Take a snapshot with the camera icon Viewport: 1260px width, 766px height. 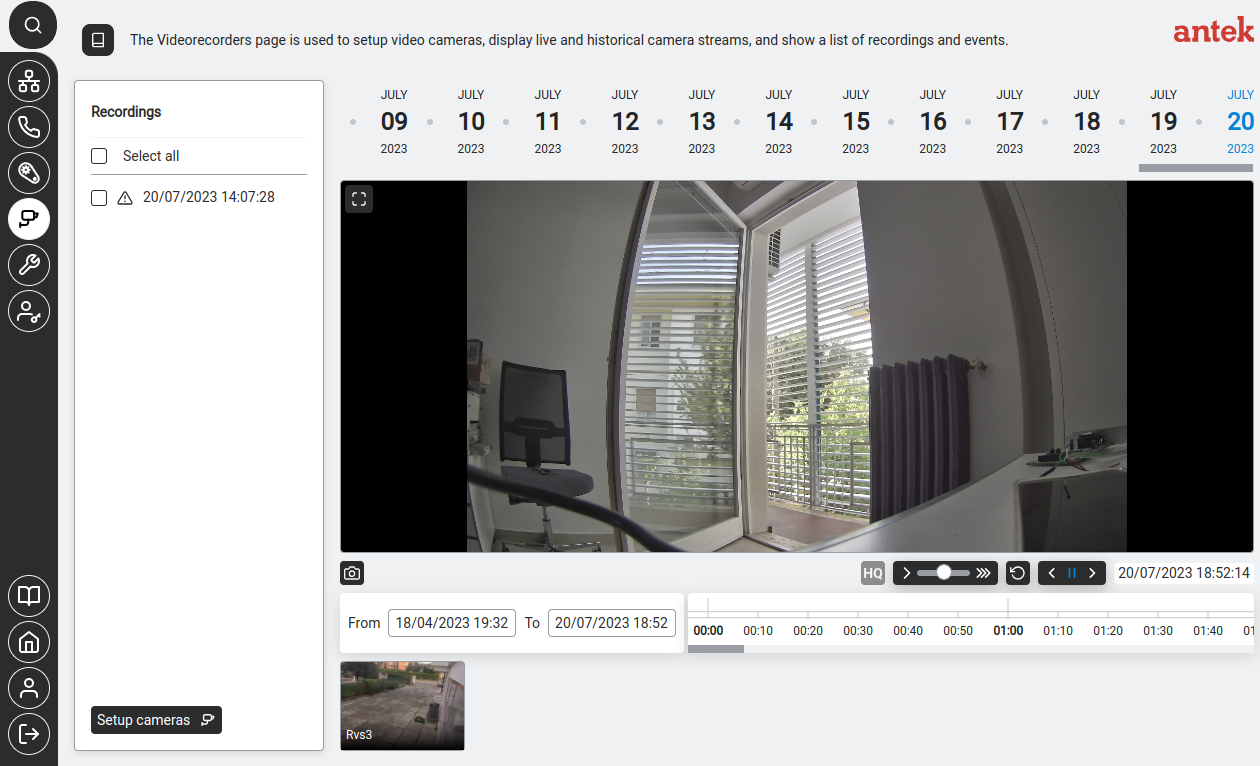pyautogui.click(x=352, y=573)
